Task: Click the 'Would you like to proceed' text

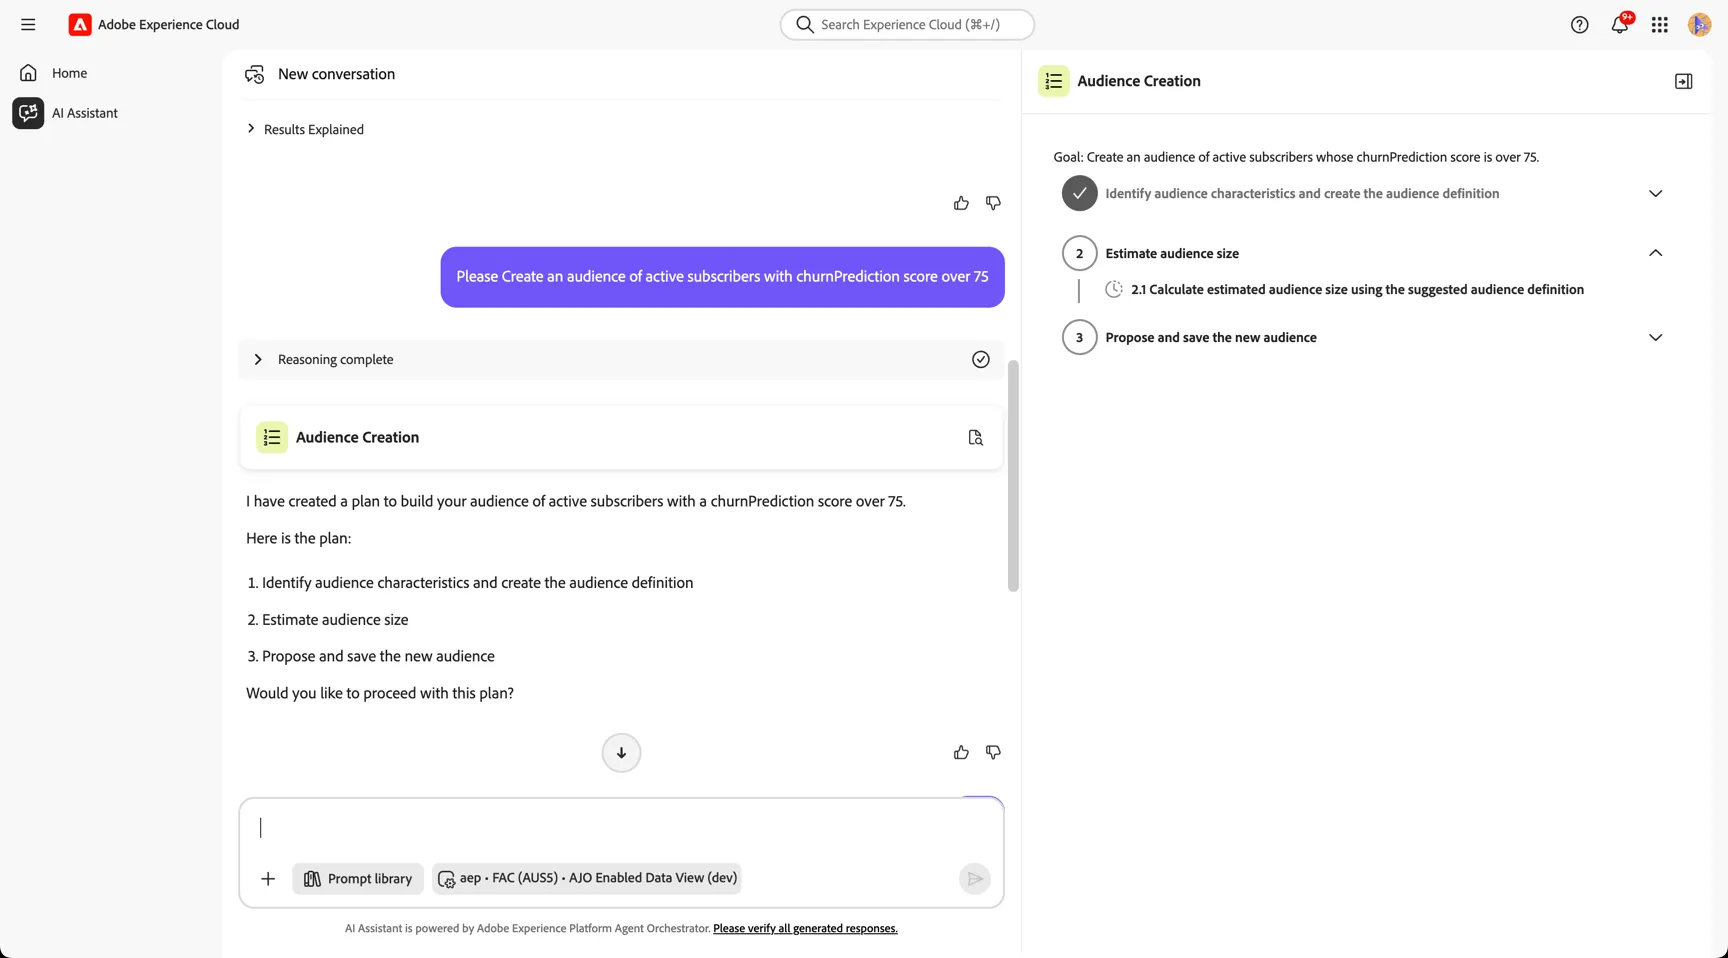Action: click(x=380, y=693)
